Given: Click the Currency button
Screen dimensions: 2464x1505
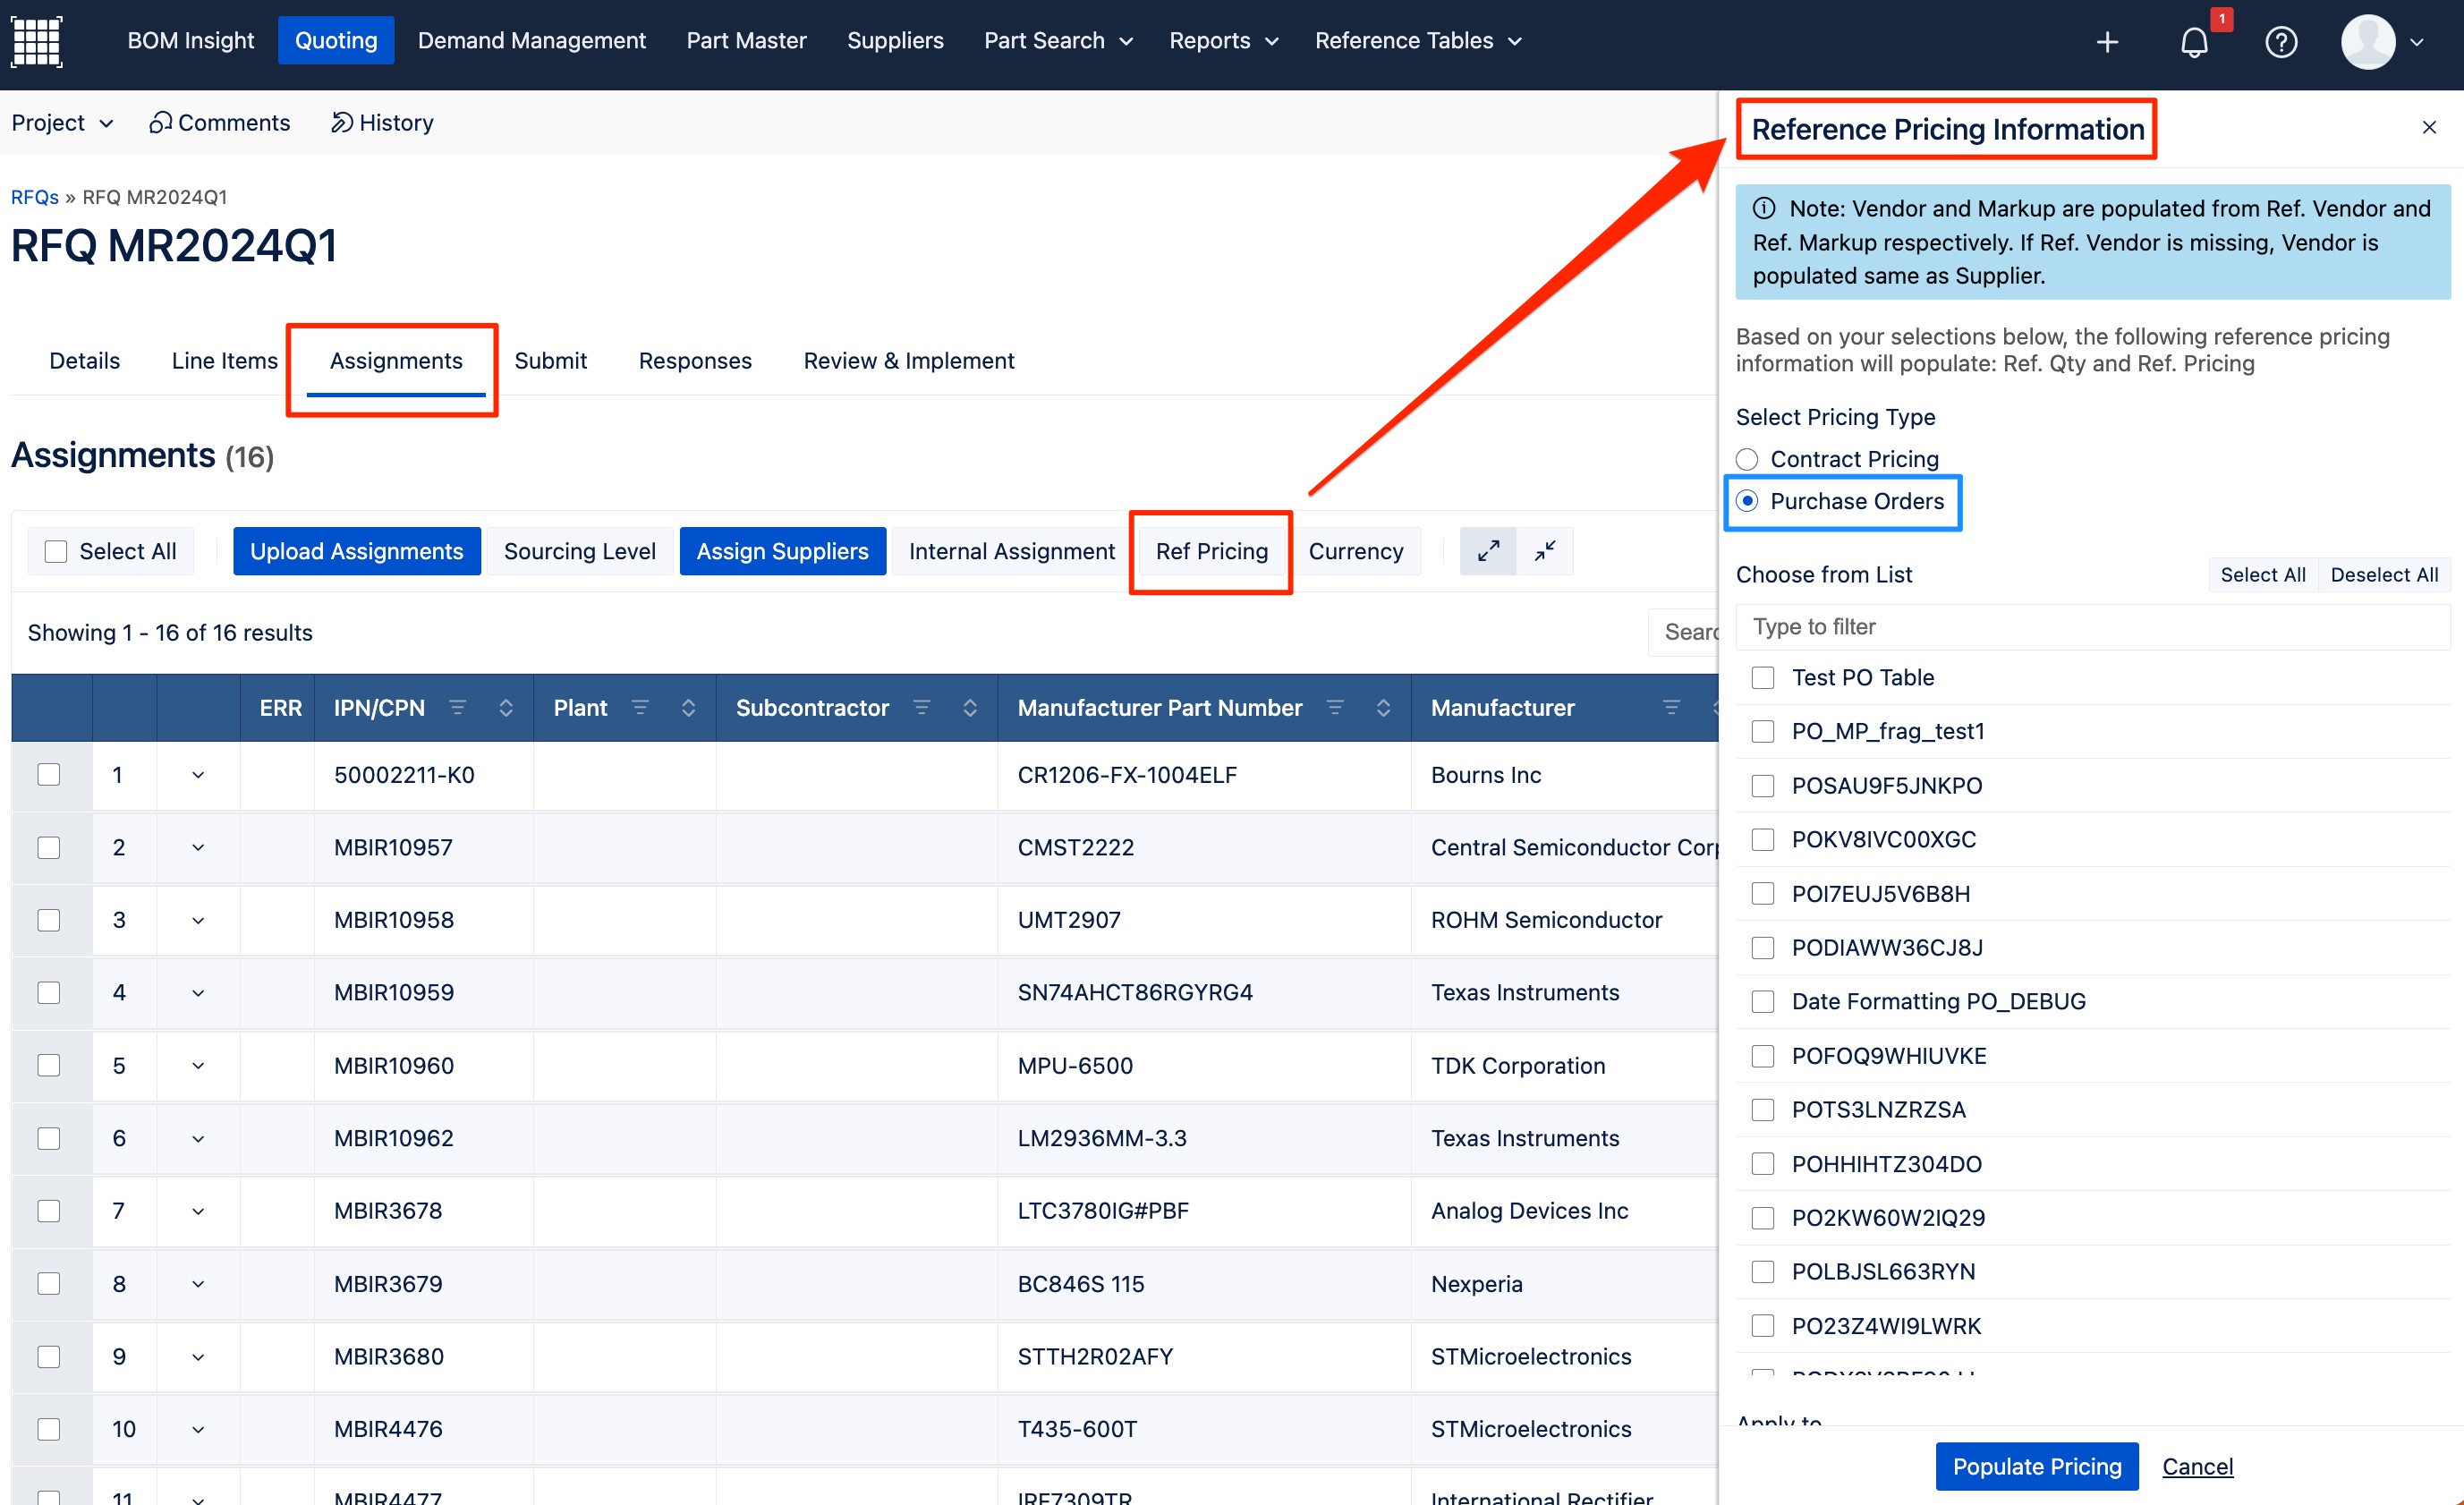Looking at the screenshot, I should (1355, 551).
